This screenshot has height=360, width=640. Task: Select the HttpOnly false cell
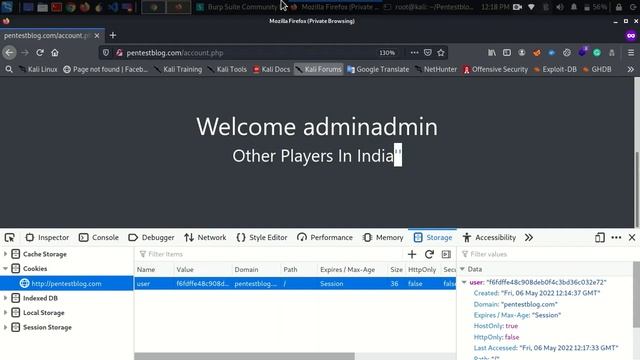click(x=423, y=283)
